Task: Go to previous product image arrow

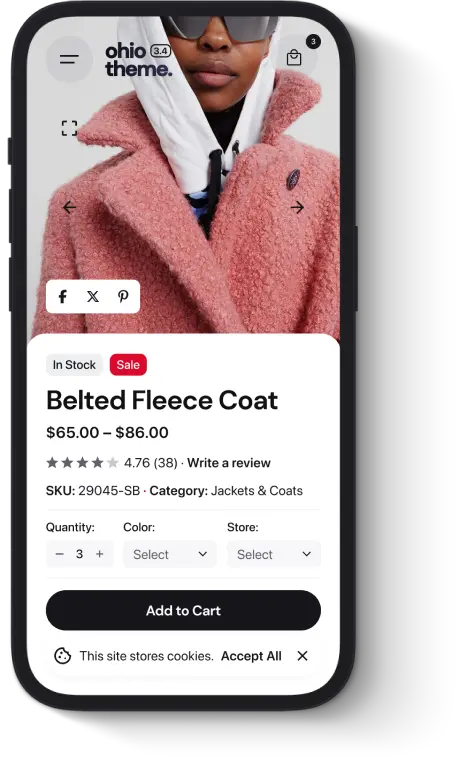Action: (x=69, y=207)
